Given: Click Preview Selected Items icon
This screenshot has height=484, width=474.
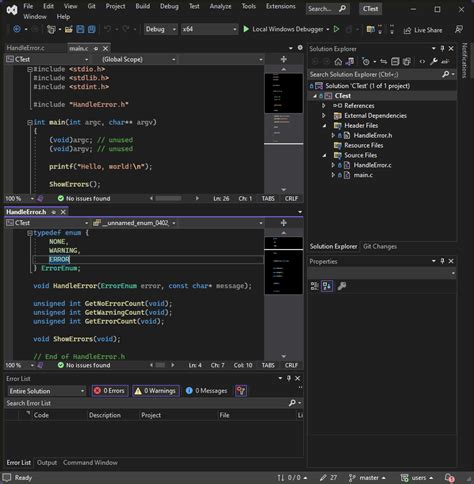Looking at the screenshot, I should 445,62.
